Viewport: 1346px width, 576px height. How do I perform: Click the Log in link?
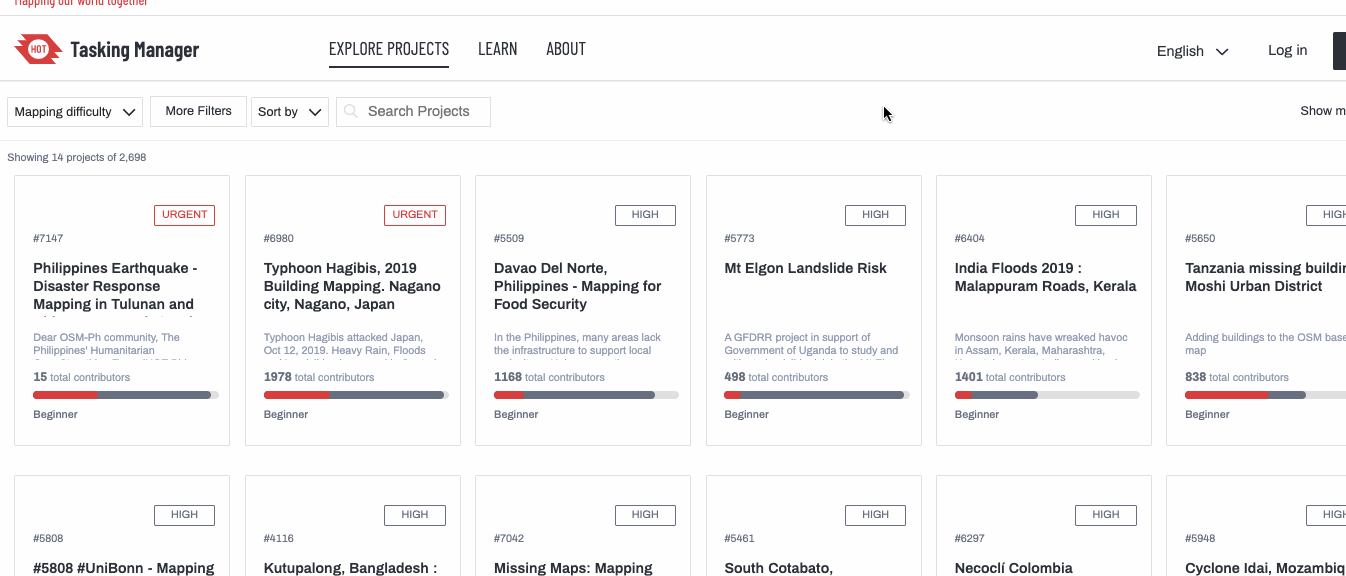click(x=1287, y=50)
